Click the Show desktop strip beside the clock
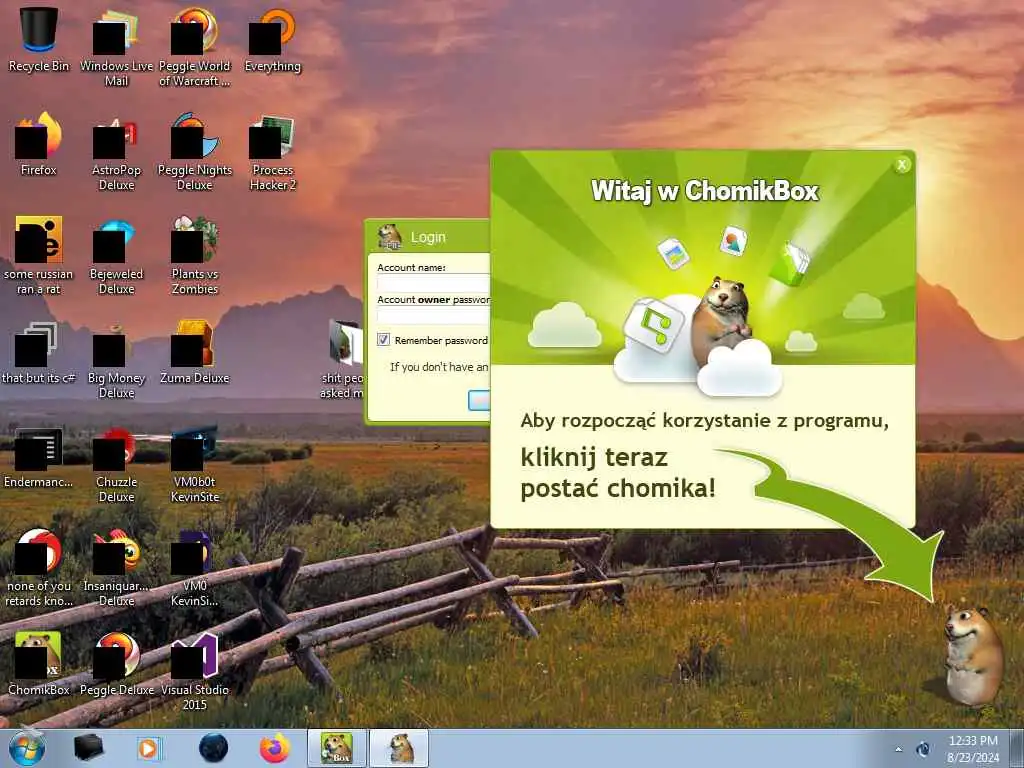Viewport: 1024px width, 768px height. pyautogui.click(x=1017, y=748)
